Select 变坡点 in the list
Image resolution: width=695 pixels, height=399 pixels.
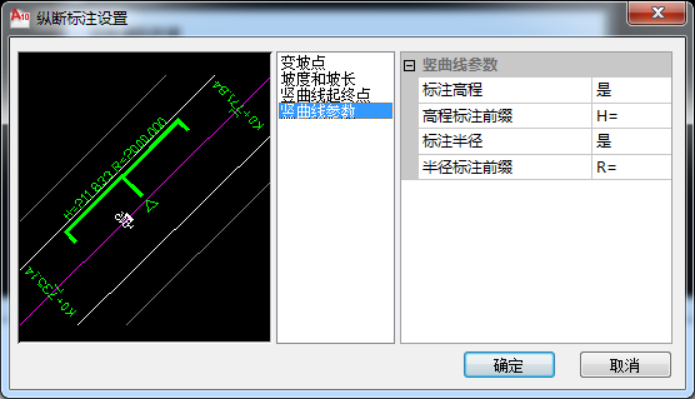(x=303, y=63)
